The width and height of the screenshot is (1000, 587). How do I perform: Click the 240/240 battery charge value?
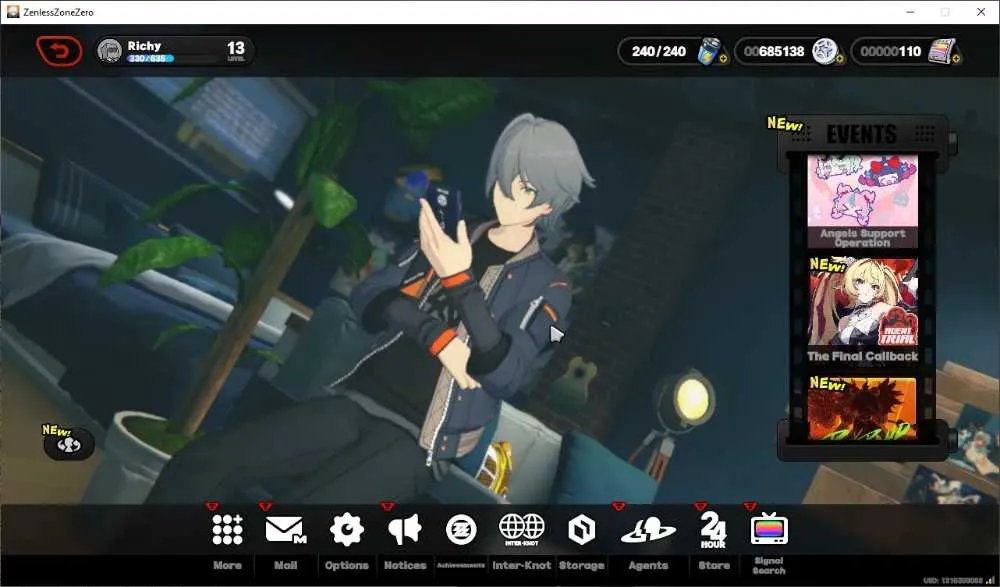(x=659, y=51)
